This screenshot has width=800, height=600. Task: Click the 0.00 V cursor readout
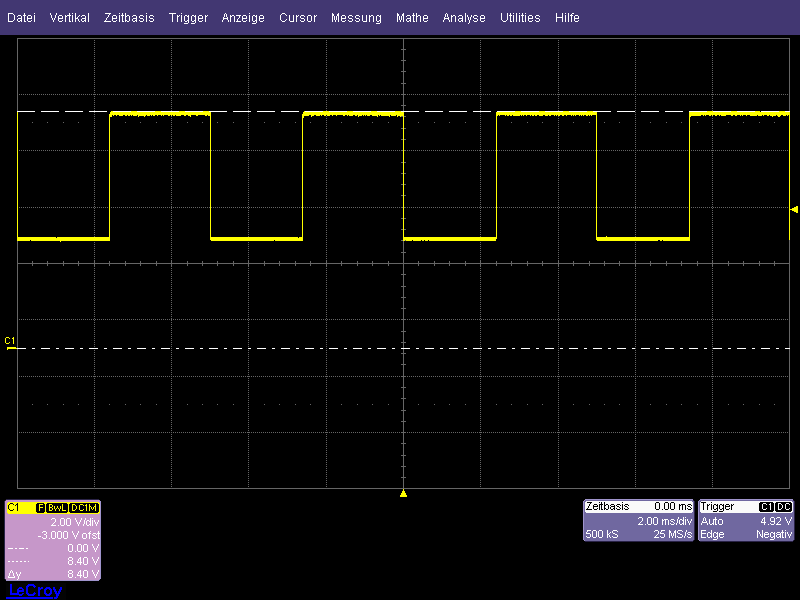click(x=83, y=548)
